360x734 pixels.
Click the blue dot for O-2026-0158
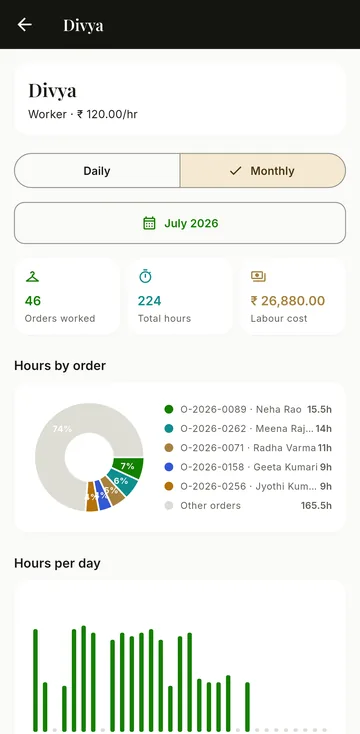click(x=169, y=467)
